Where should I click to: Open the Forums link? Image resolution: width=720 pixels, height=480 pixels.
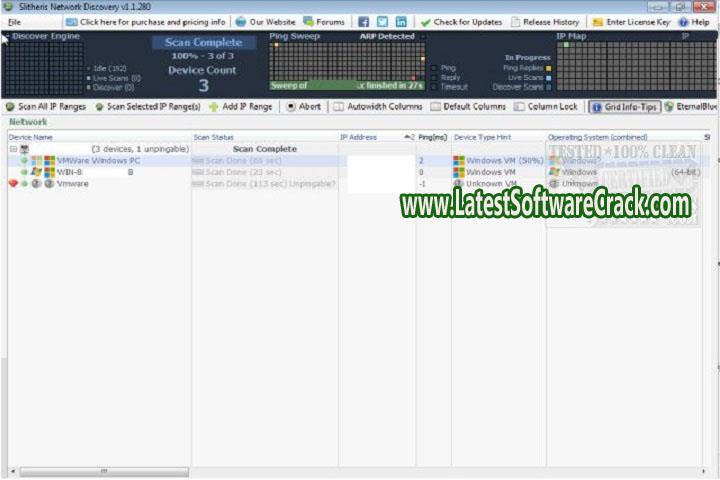324,22
